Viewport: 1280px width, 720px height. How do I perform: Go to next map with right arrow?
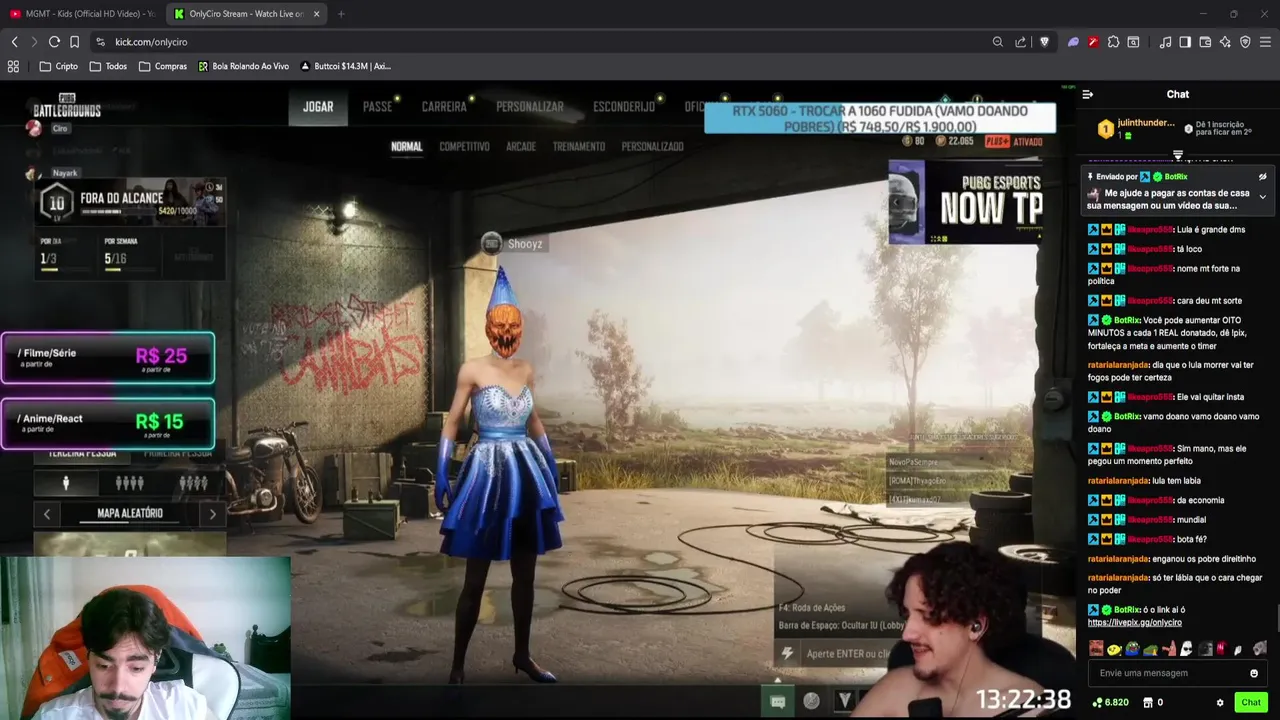tap(212, 514)
